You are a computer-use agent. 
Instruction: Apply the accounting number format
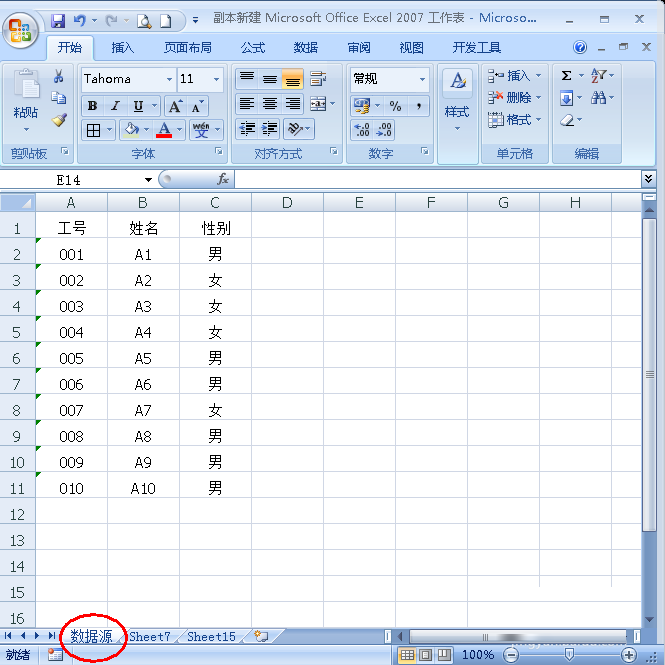tap(362, 106)
